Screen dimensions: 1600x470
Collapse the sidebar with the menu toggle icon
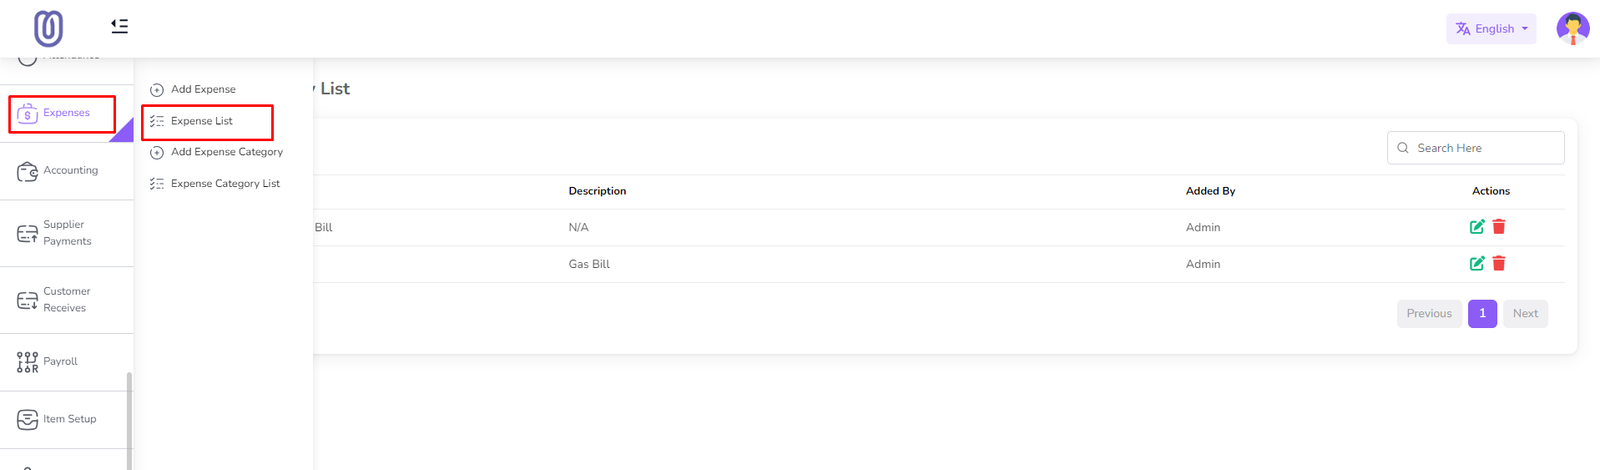(119, 26)
